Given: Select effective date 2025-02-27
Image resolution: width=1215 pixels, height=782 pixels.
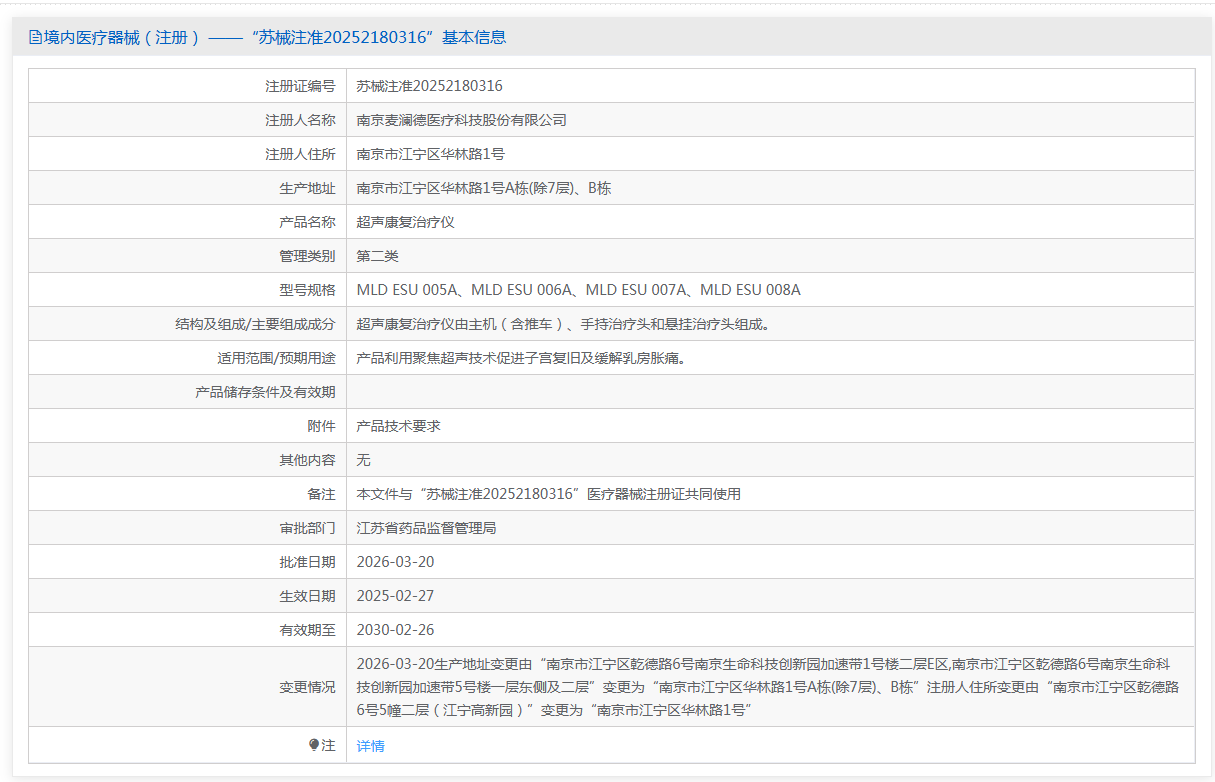Looking at the screenshot, I should pyautogui.click(x=396, y=596).
